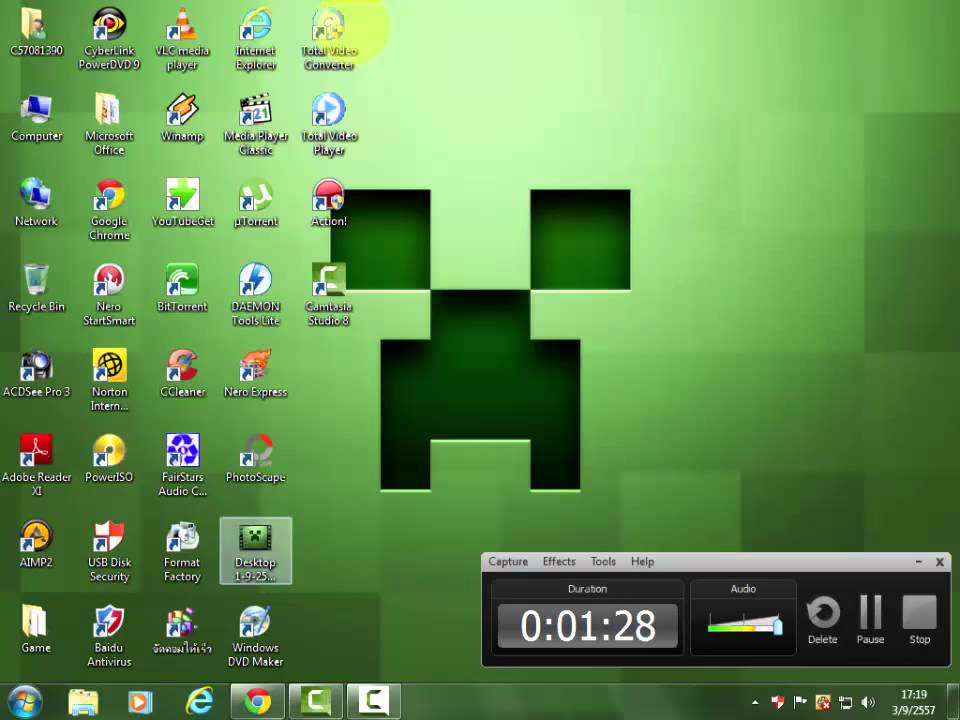Select the Thai-named shortcut beside Baidu Antivirus
The height and width of the screenshot is (720, 960).
[x=182, y=629]
